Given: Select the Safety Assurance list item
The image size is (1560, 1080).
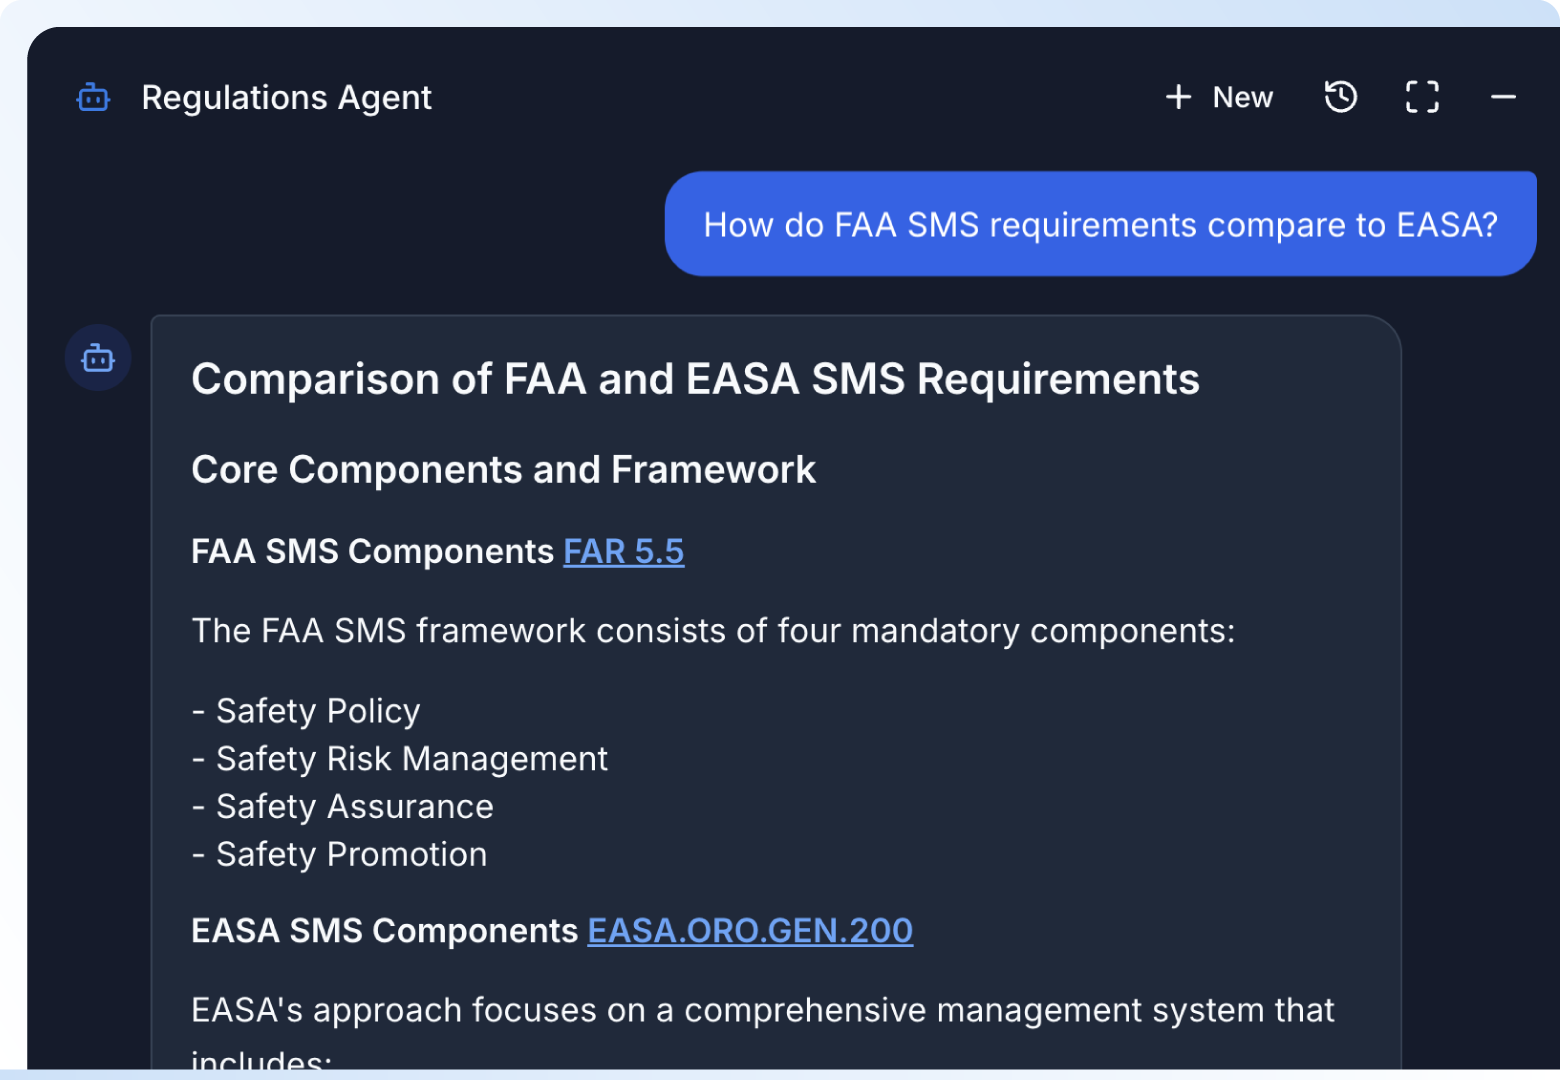Looking at the screenshot, I should point(354,807).
